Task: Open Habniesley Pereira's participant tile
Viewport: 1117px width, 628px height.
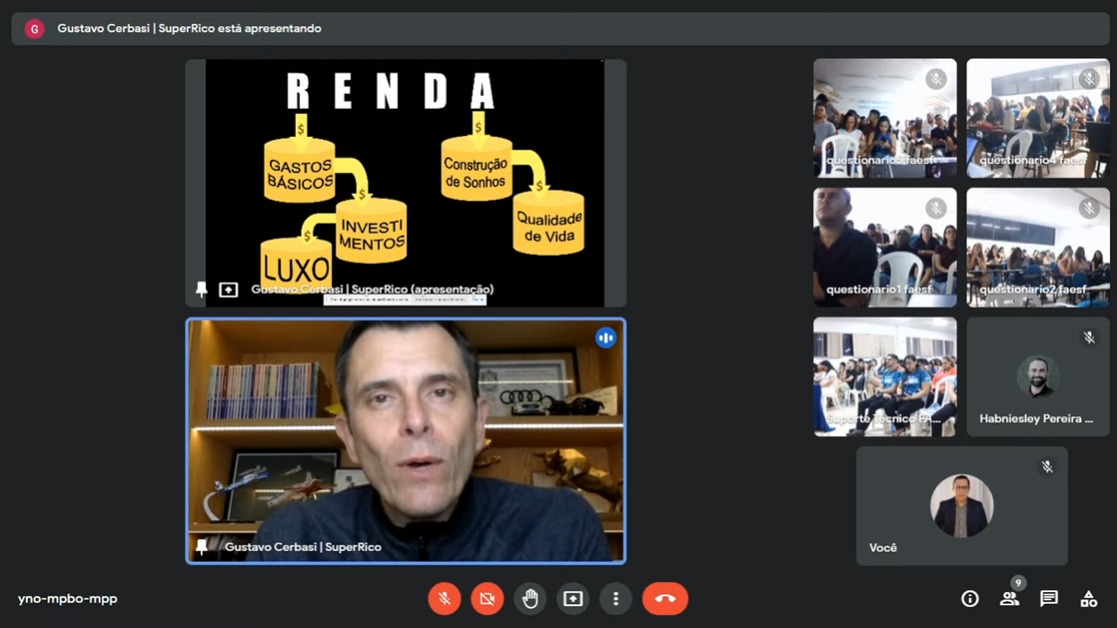Action: (1038, 377)
